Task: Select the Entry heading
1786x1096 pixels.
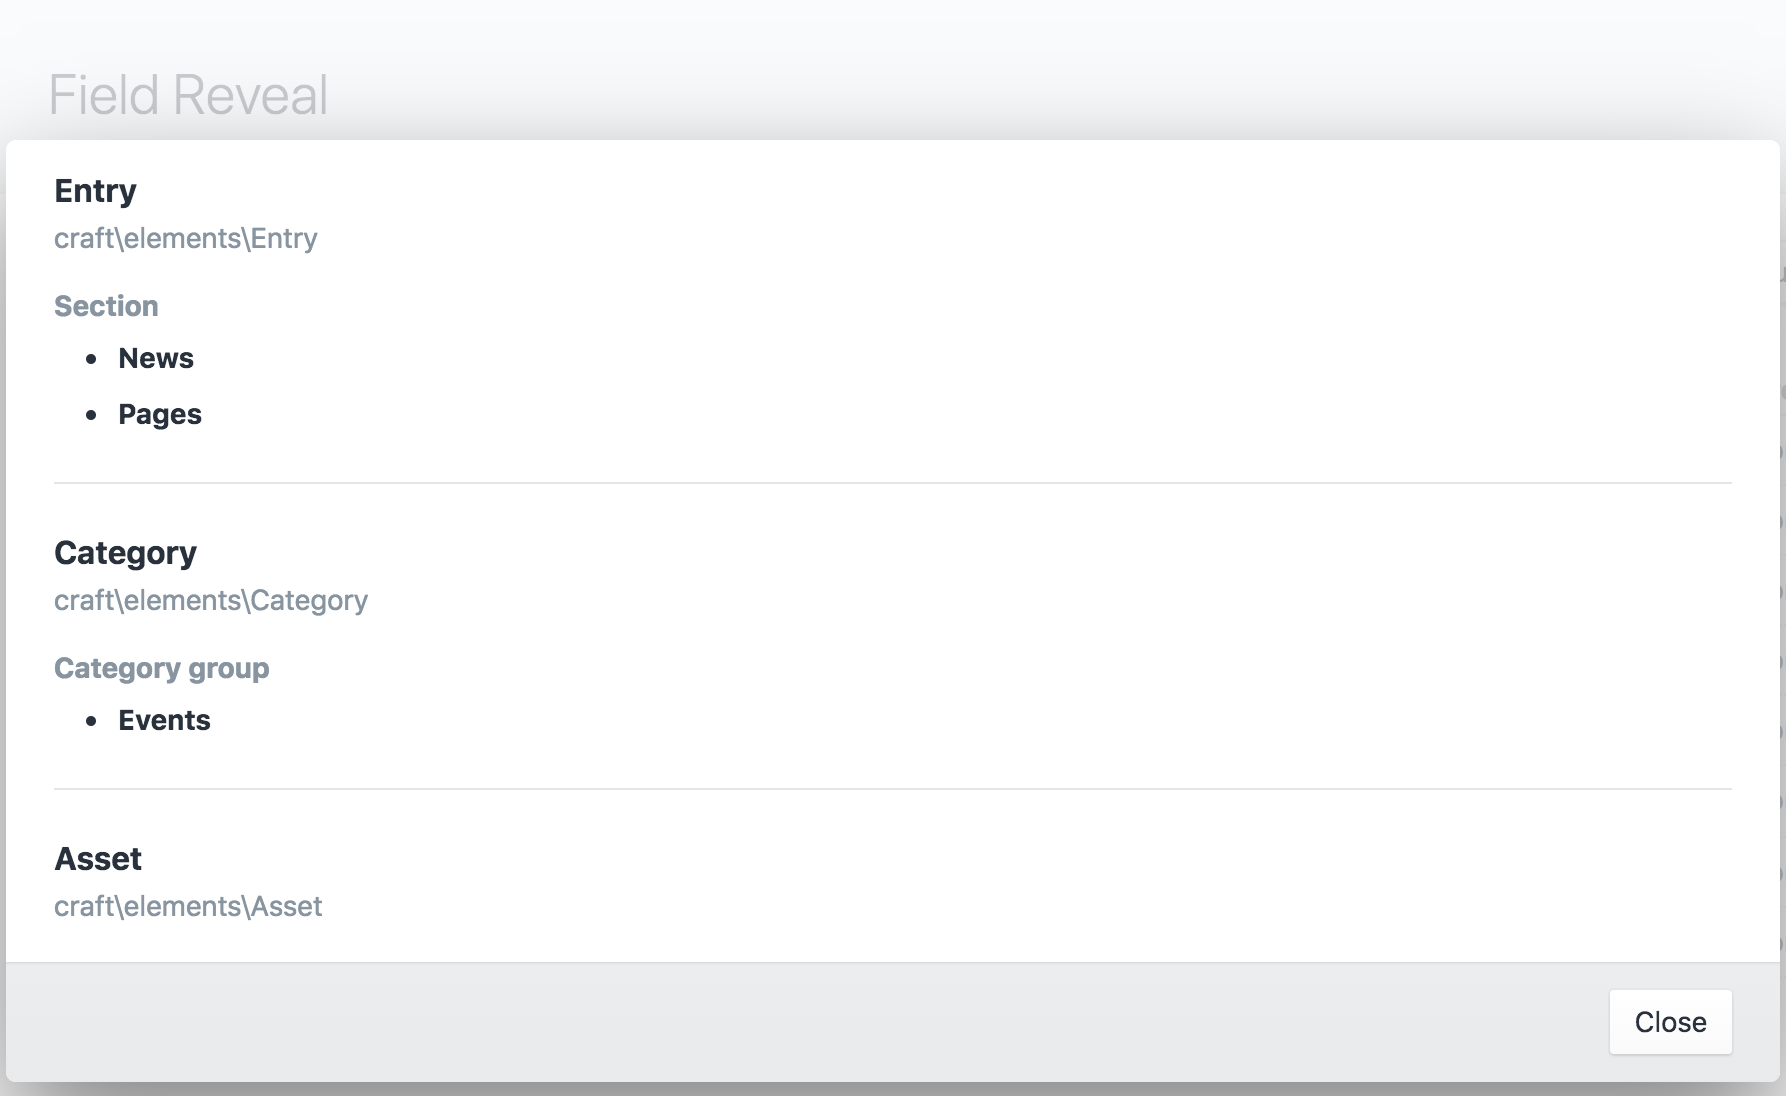Action: click(95, 191)
